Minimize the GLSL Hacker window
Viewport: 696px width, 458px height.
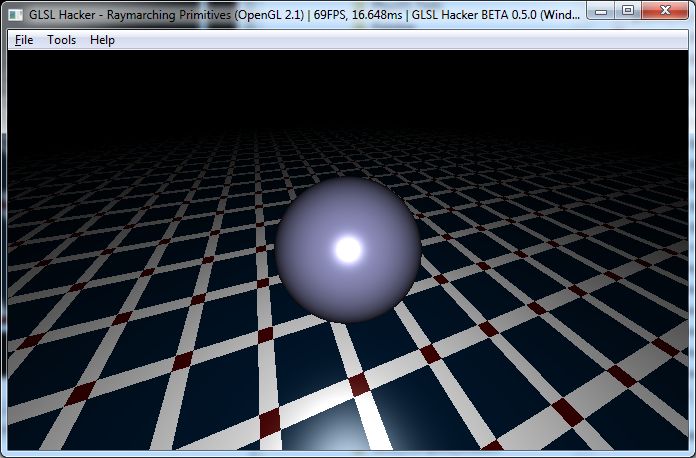[x=602, y=10]
